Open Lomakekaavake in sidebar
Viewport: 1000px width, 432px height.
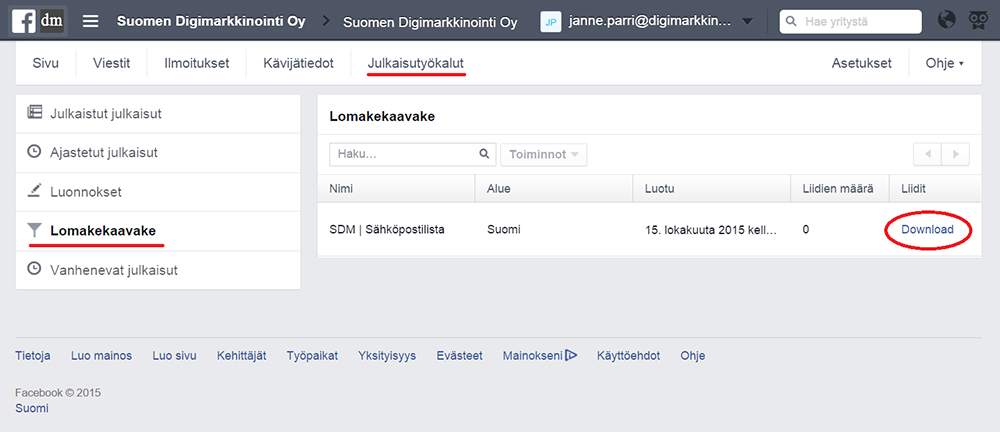click(x=158, y=231)
